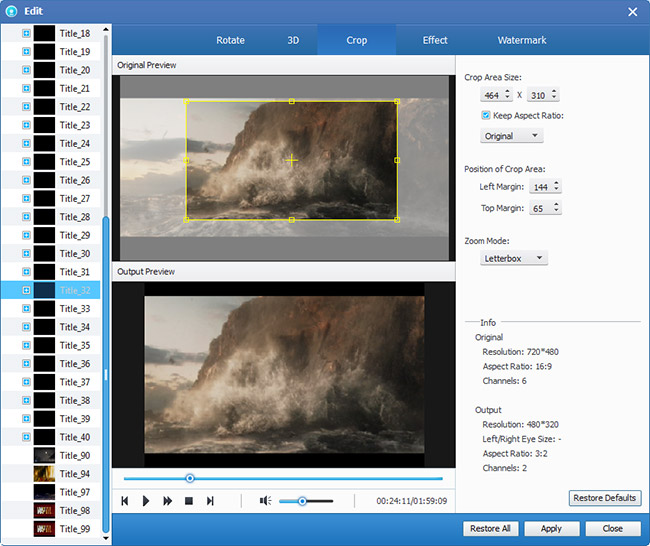Click the Restore All button
The width and height of the screenshot is (650, 546).
(490, 529)
